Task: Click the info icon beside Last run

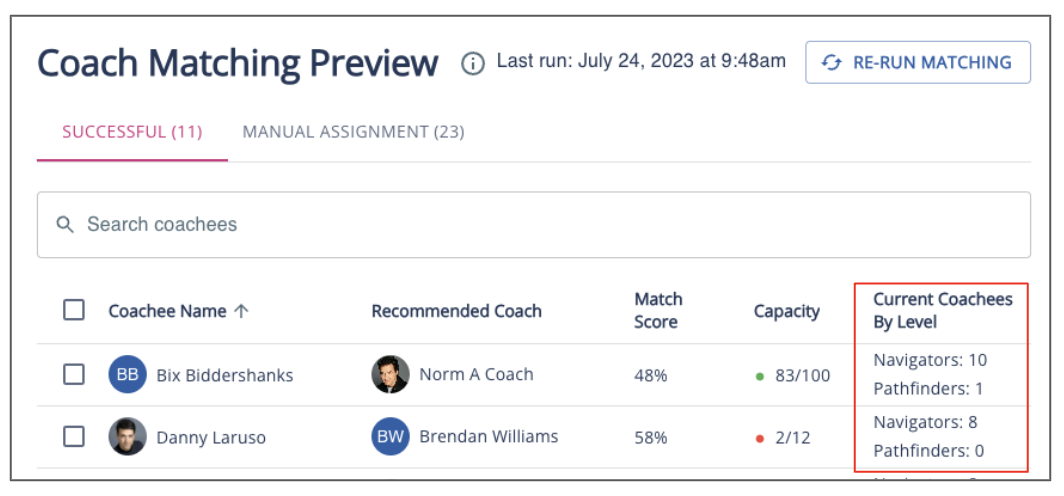Action: (x=472, y=63)
